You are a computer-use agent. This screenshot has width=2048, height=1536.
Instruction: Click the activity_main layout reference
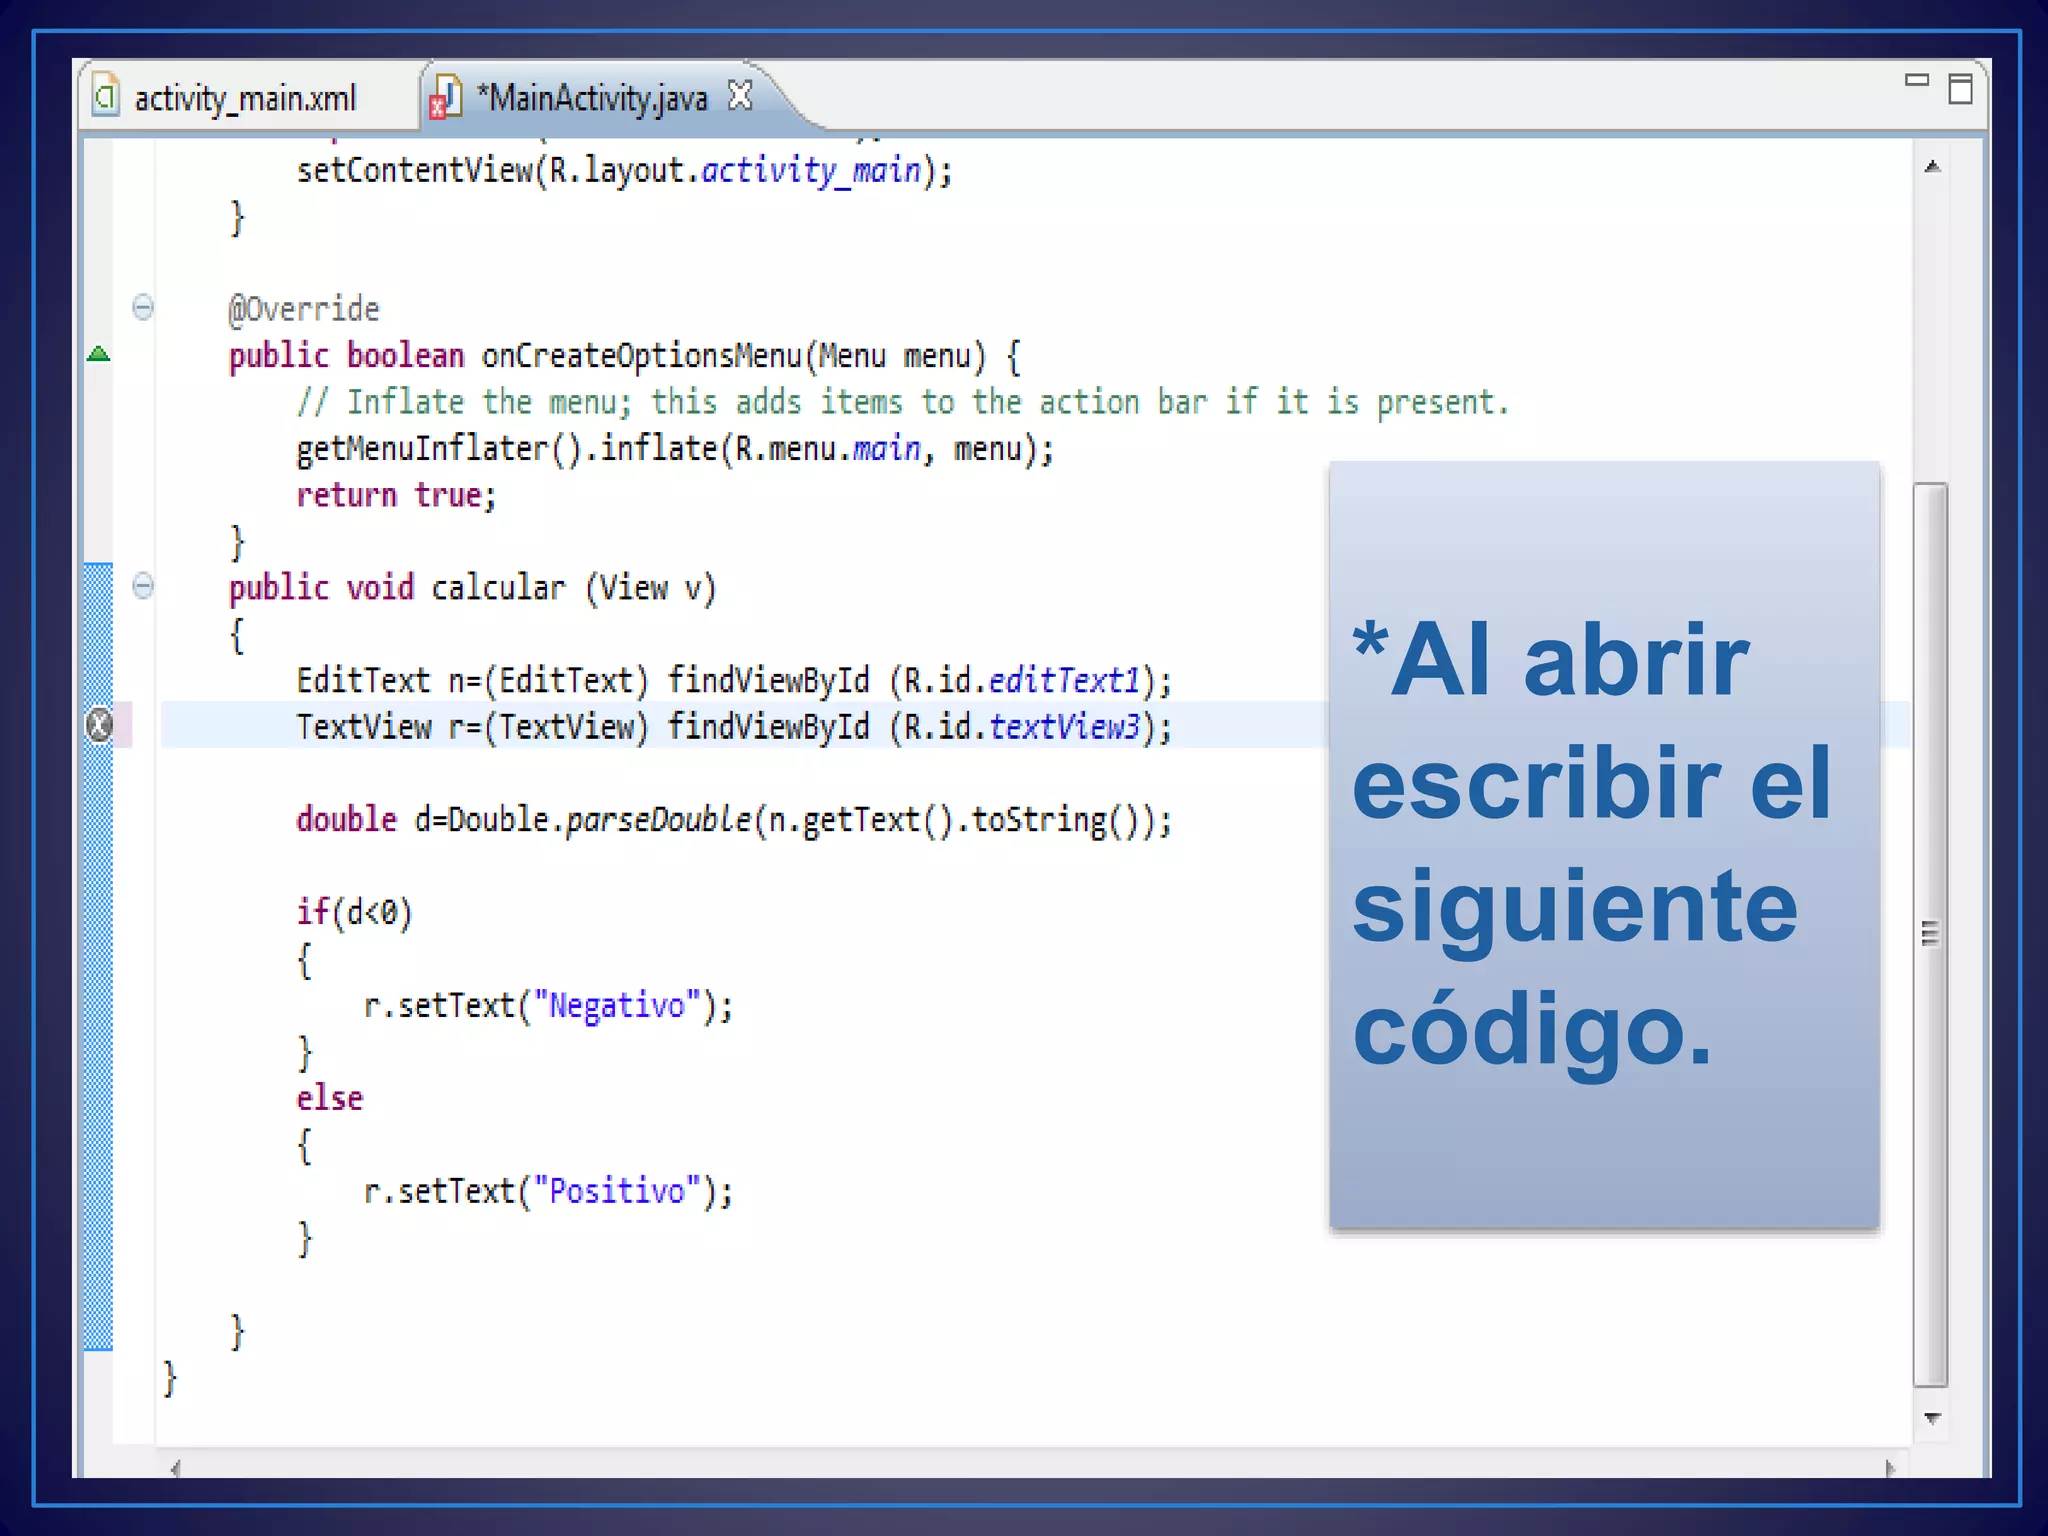(x=810, y=171)
